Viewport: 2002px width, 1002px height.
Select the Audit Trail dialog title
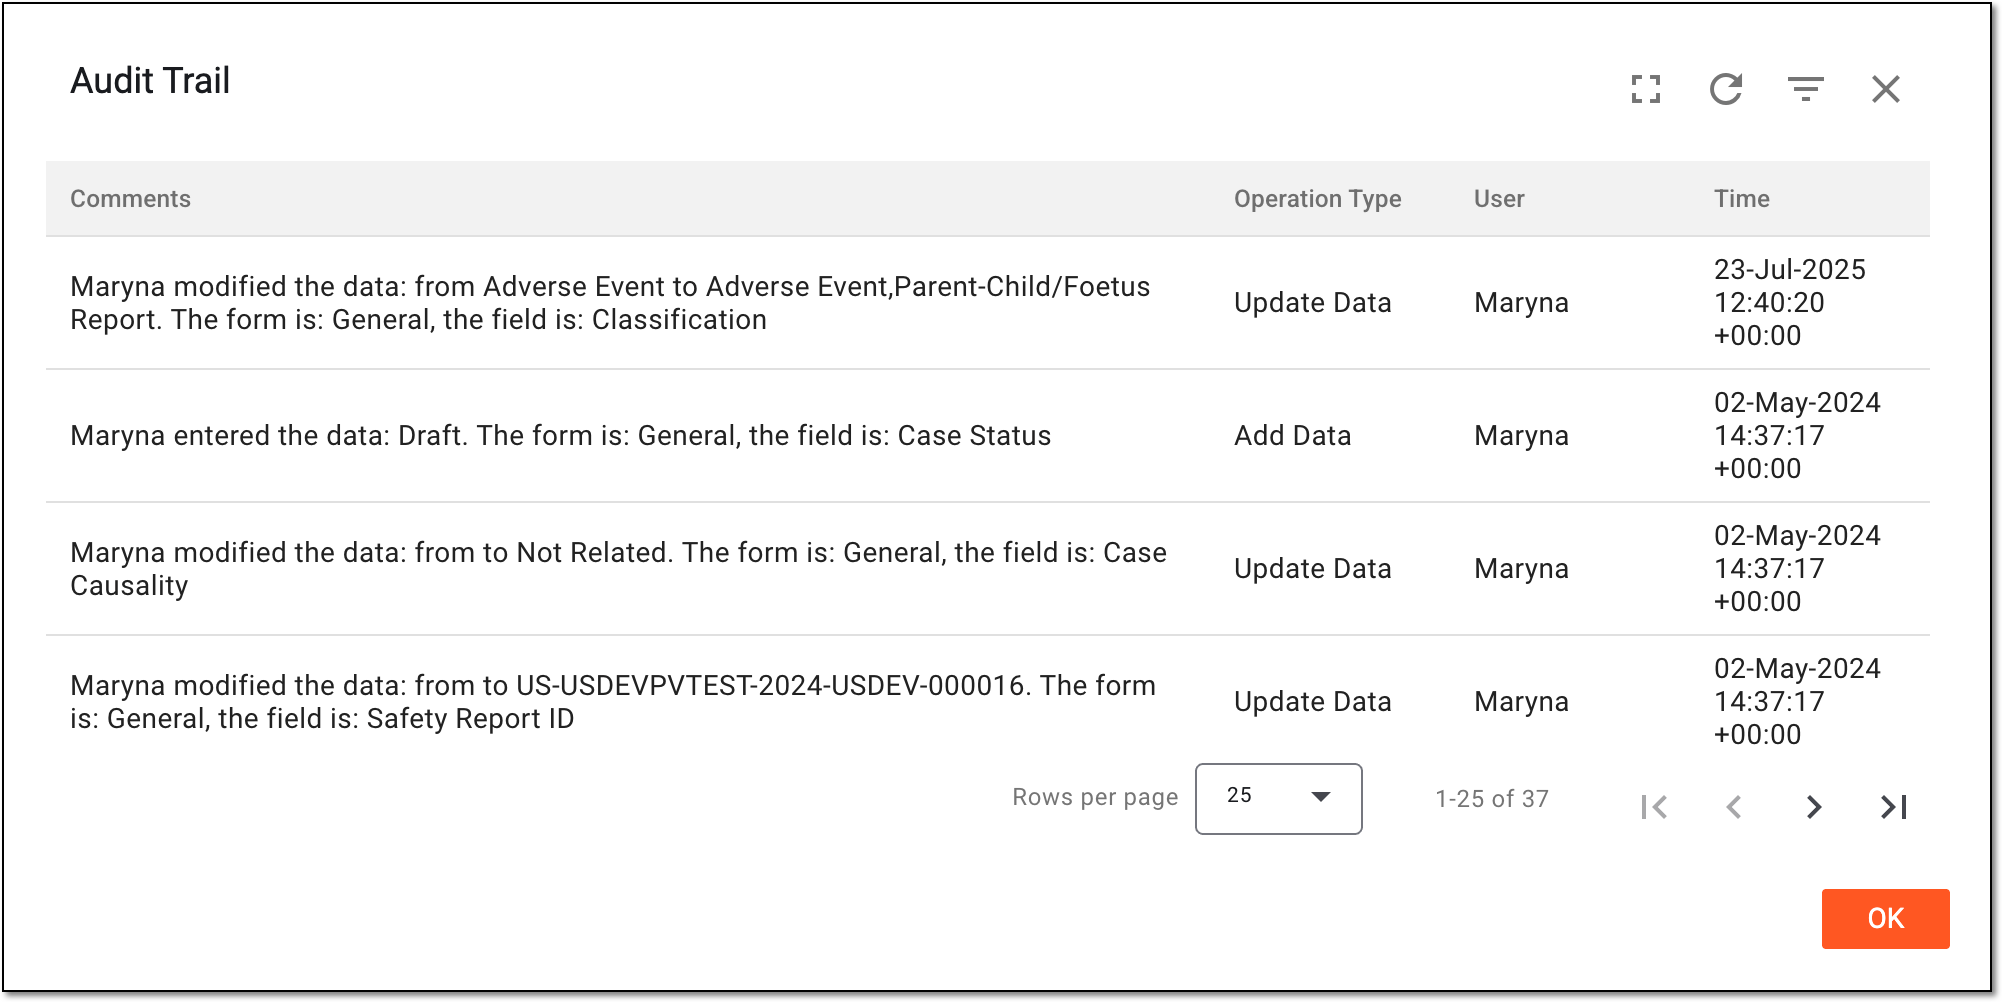[150, 81]
